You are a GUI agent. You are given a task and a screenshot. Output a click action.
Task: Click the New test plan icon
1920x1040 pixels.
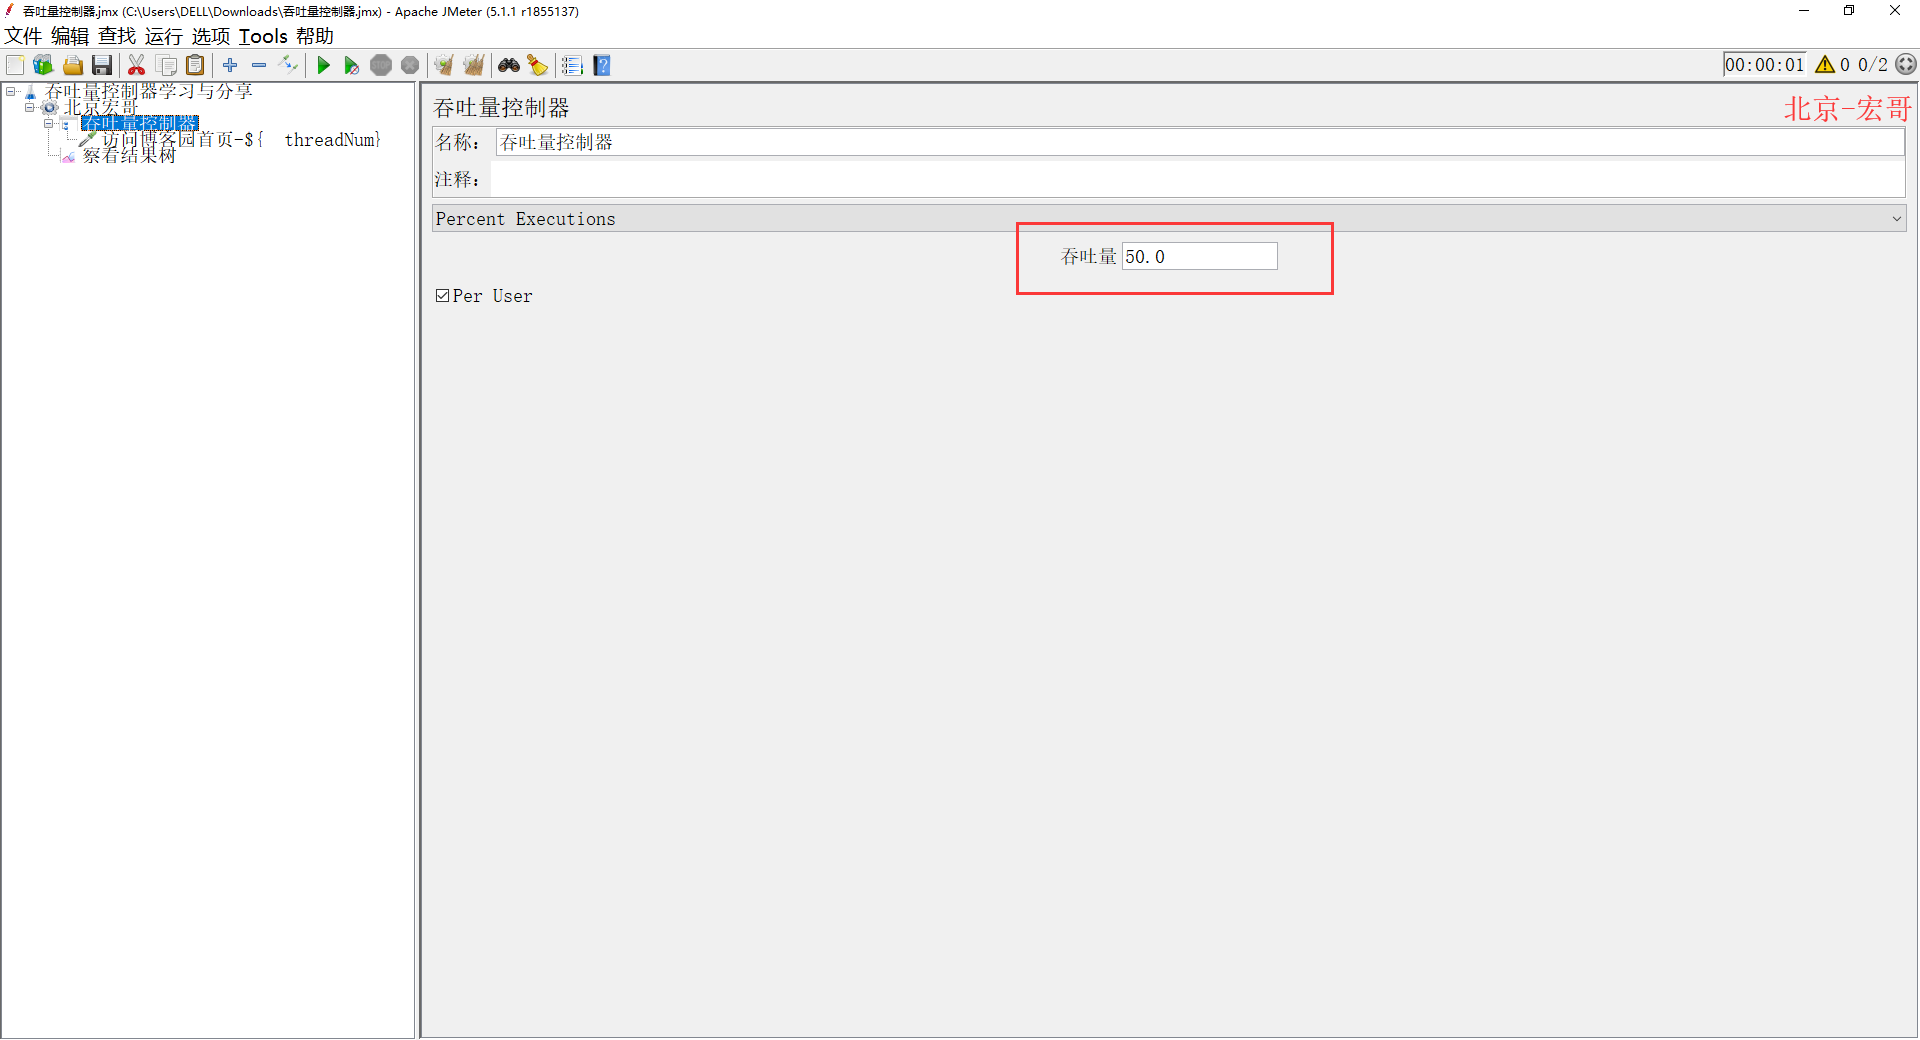click(15, 65)
